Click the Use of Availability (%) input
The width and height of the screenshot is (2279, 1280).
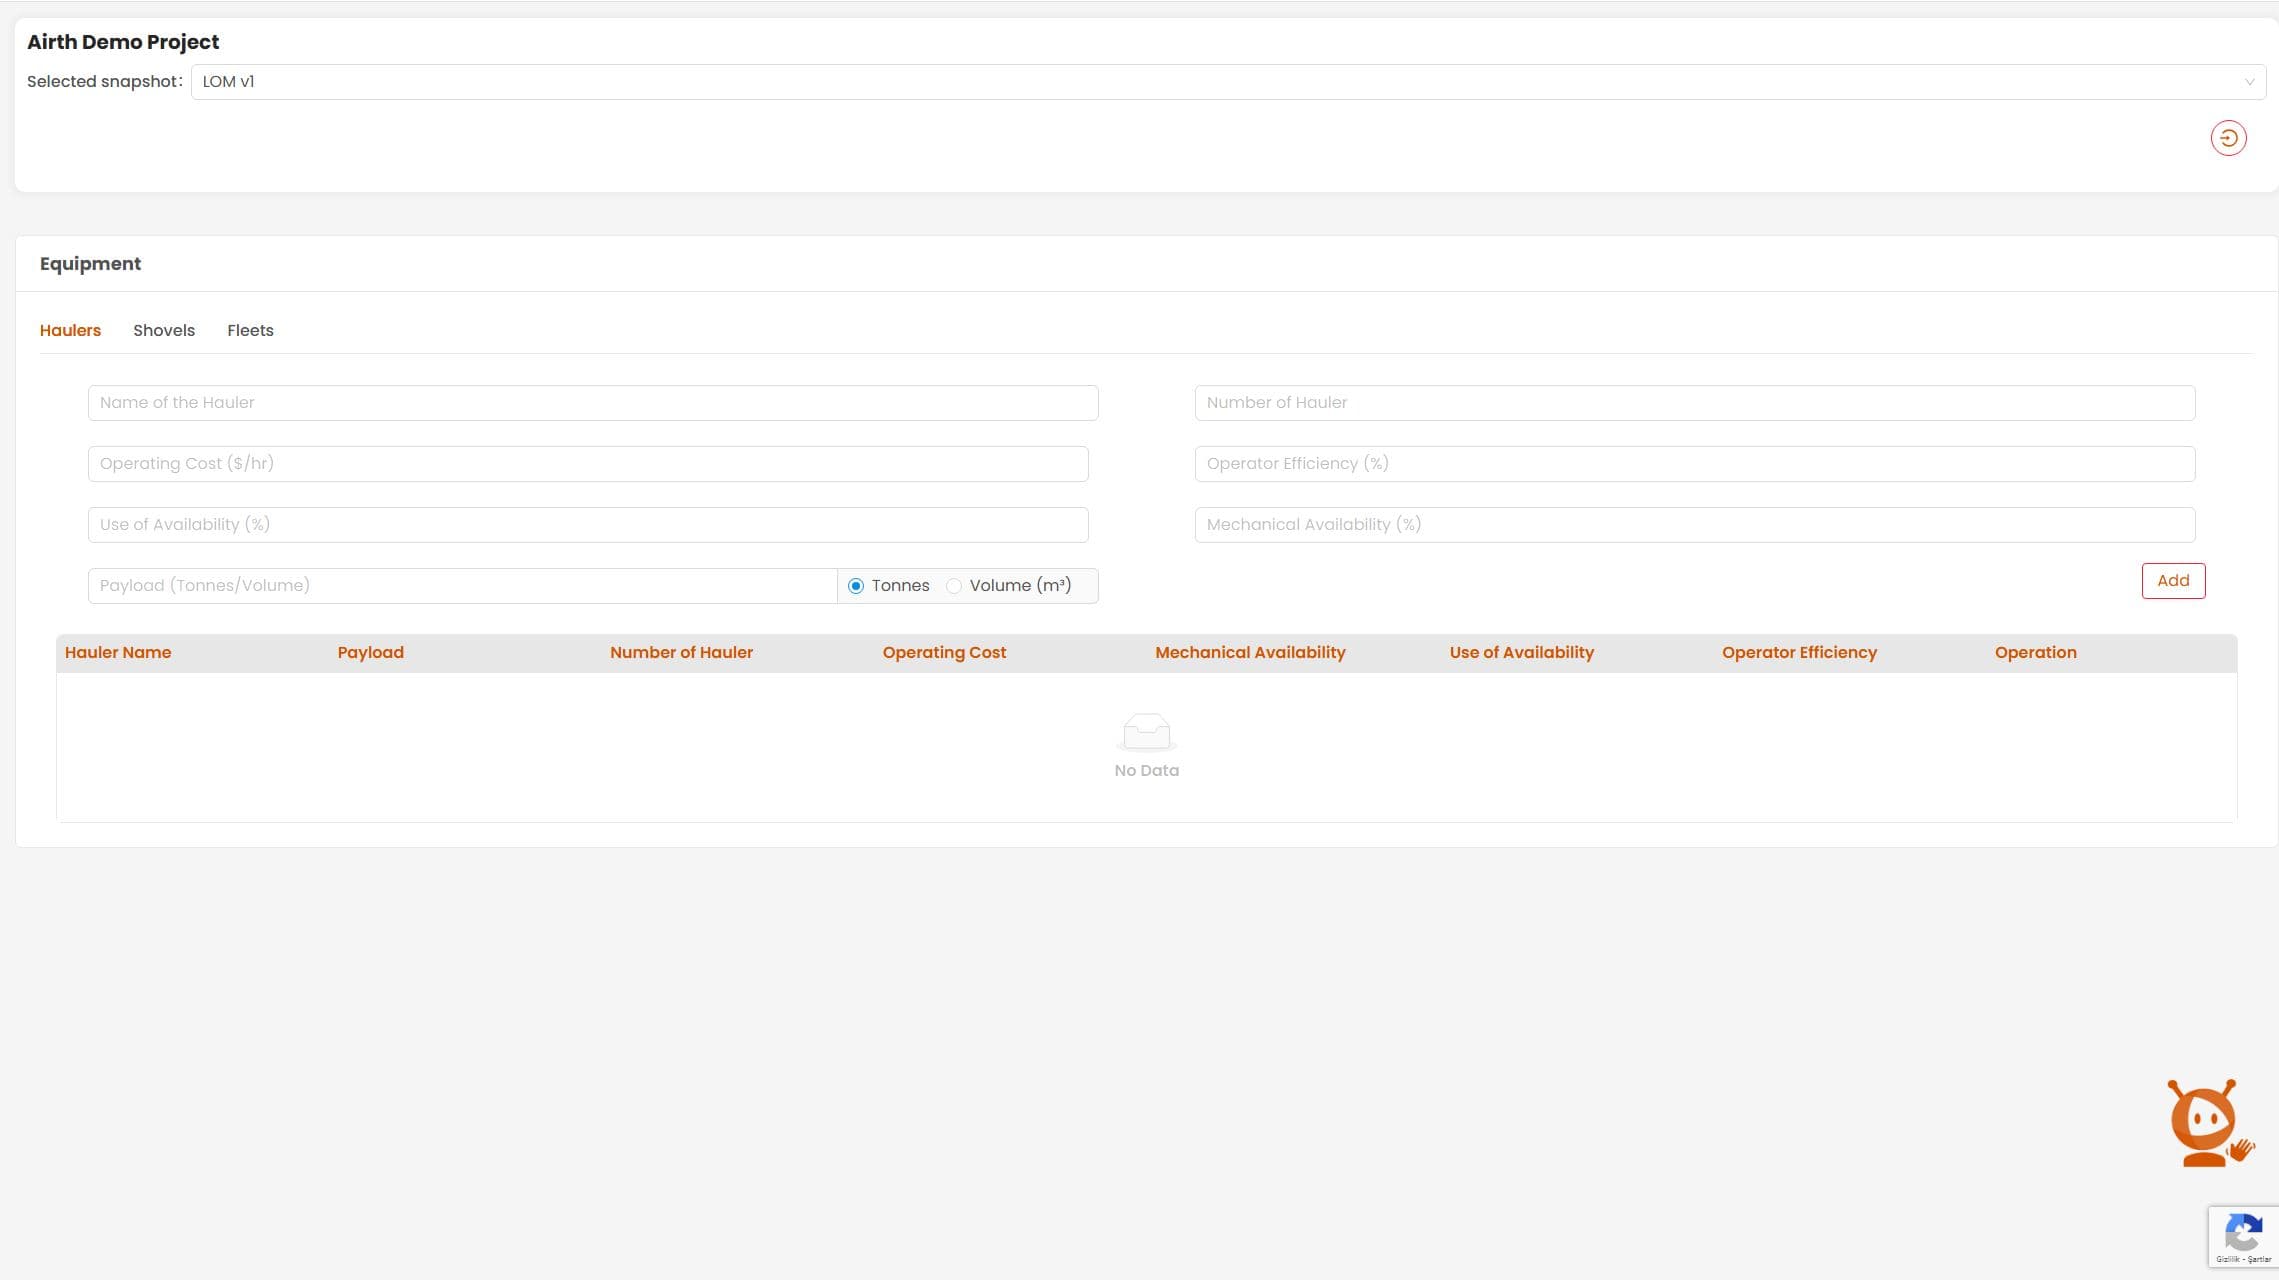(587, 525)
